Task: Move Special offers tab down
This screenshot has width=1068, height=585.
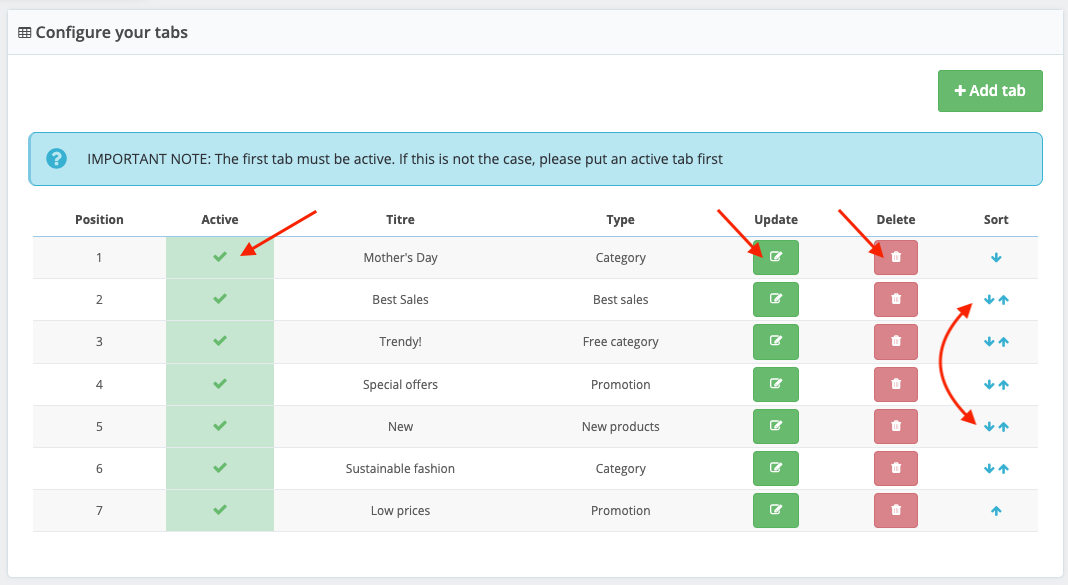Action: [989, 385]
